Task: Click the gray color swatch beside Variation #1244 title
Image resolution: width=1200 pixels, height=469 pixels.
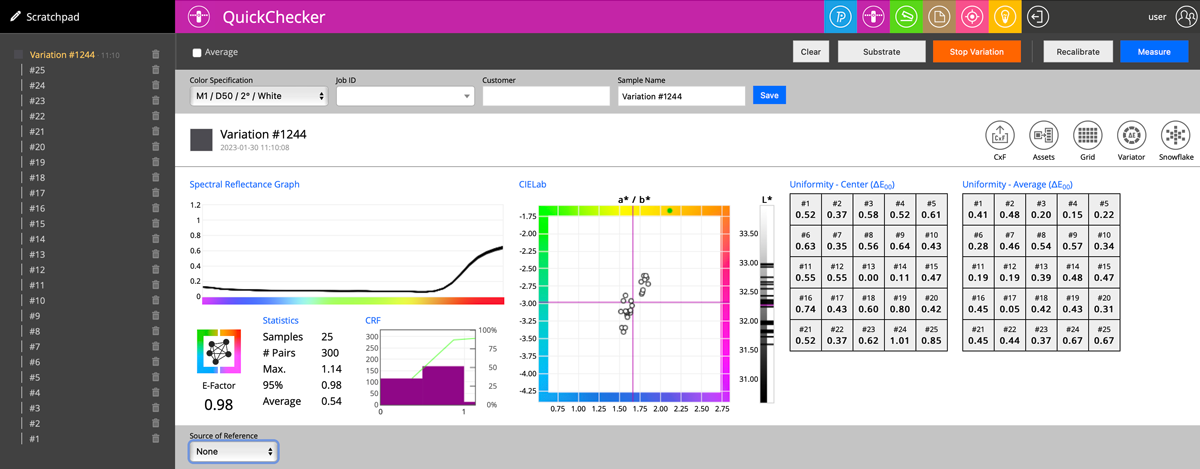Action: [201, 139]
